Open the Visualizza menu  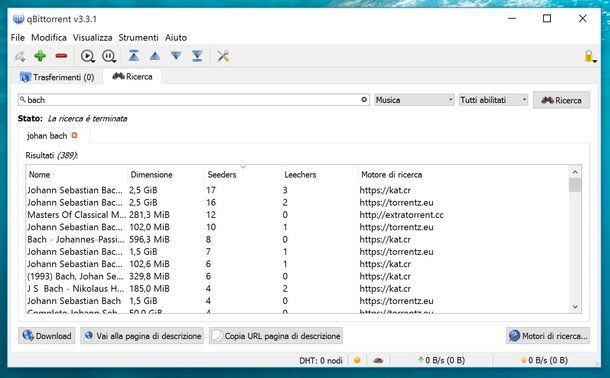[93, 38]
